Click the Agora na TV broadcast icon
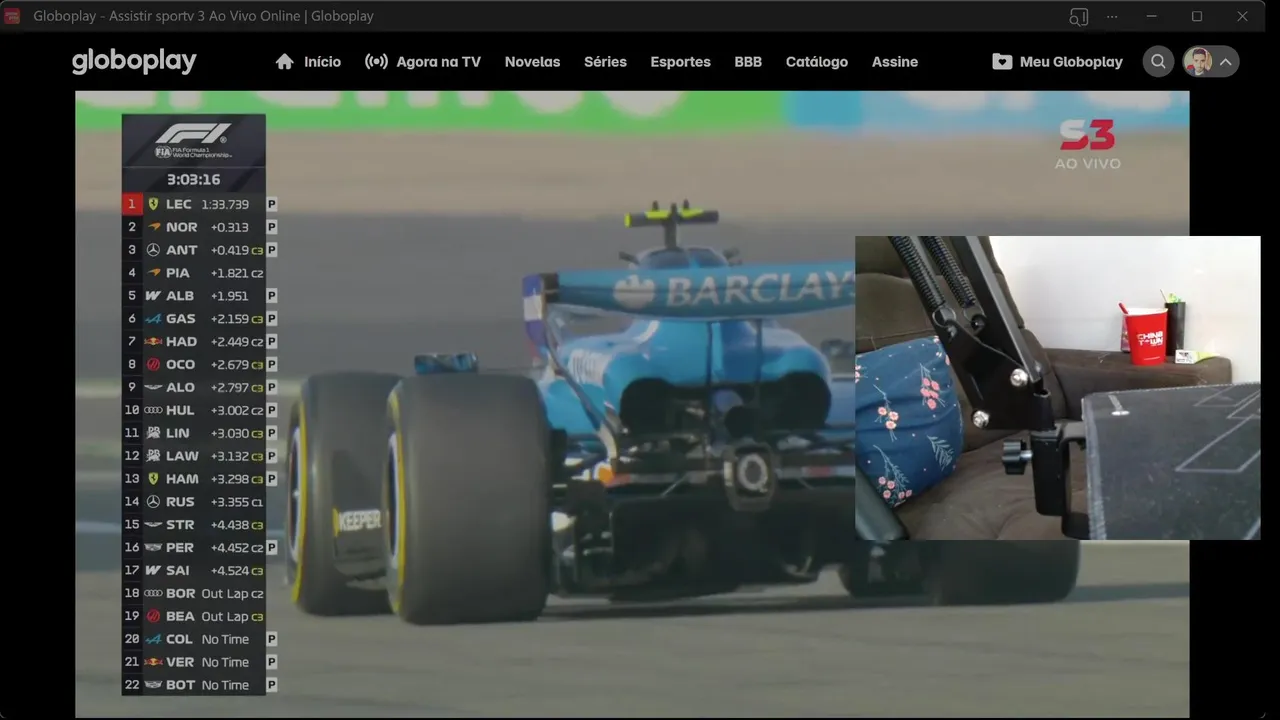The height and width of the screenshot is (720, 1280). click(x=376, y=61)
